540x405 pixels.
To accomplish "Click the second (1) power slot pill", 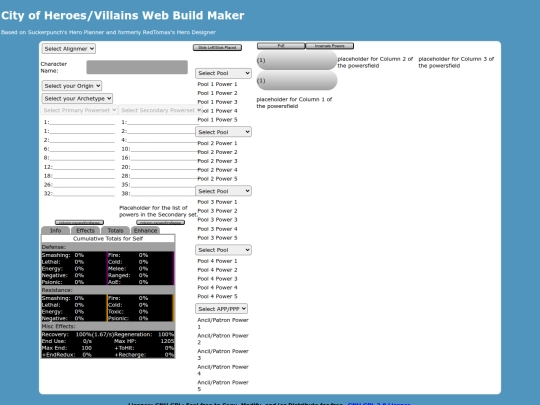I will [297, 81].
